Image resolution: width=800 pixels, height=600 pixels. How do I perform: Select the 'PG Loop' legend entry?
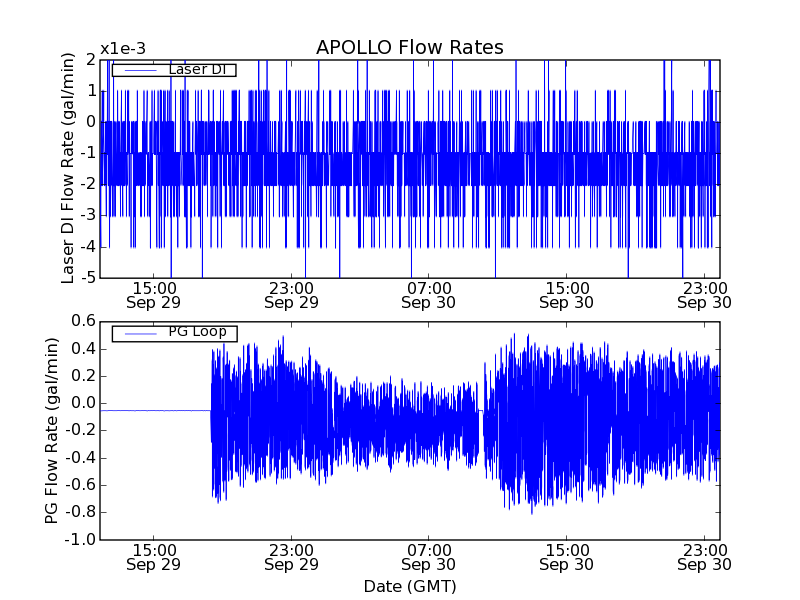tap(174, 333)
